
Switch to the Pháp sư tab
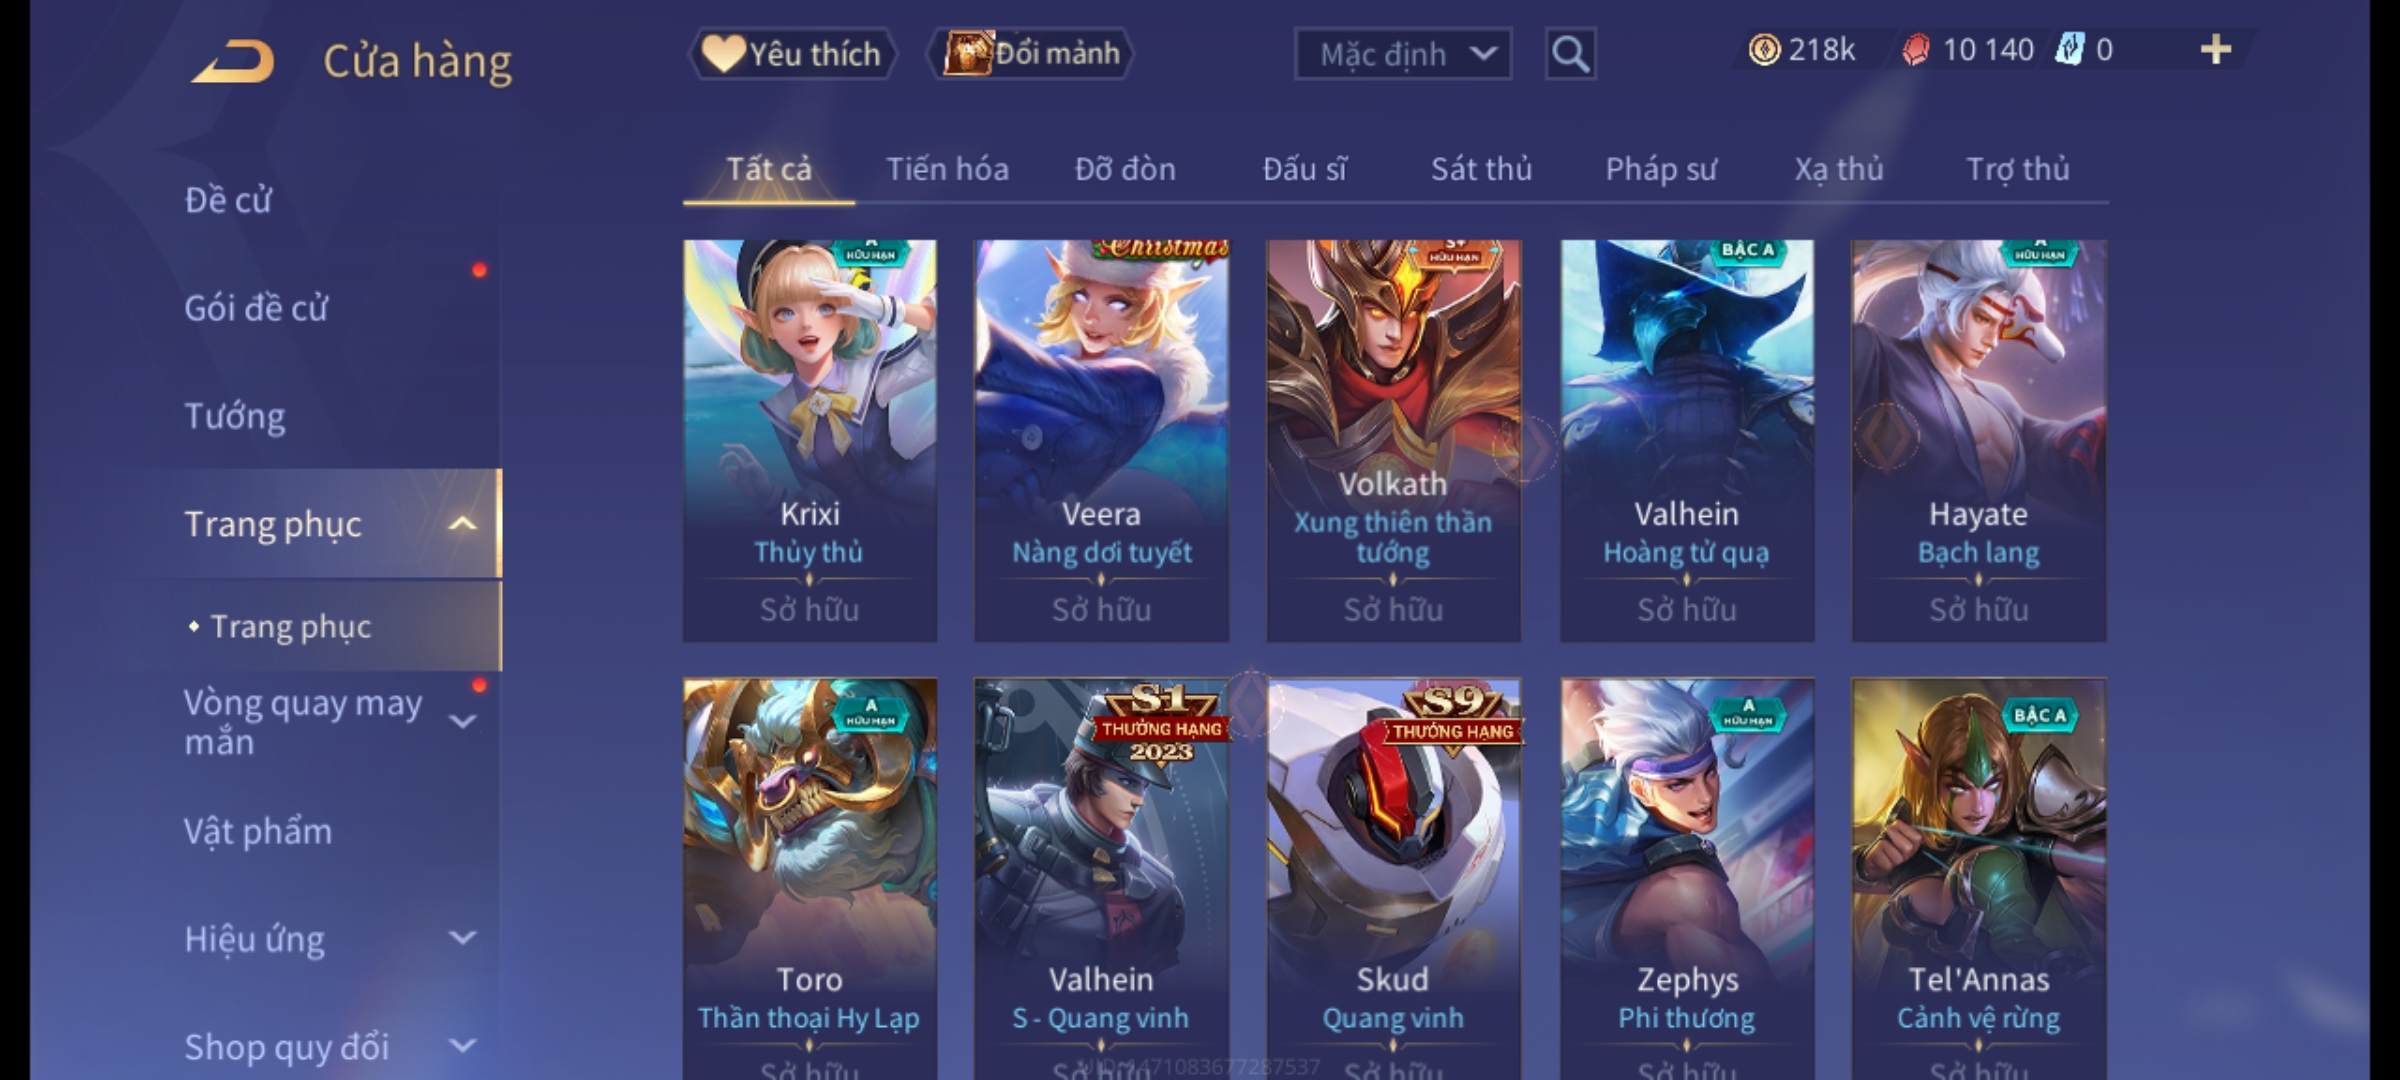click(1661, 169)
